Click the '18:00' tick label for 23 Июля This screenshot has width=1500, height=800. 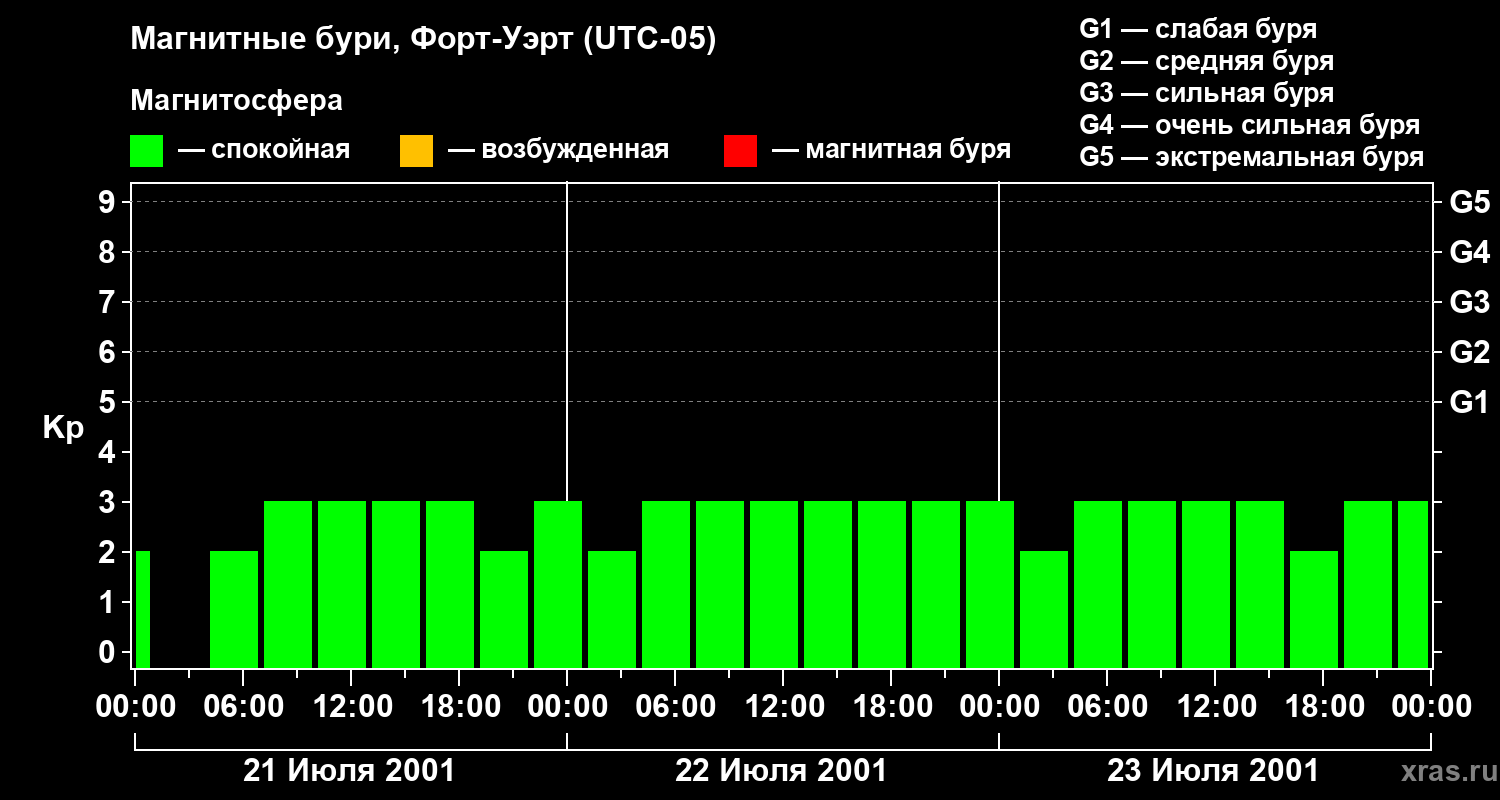click(1323, 706)
